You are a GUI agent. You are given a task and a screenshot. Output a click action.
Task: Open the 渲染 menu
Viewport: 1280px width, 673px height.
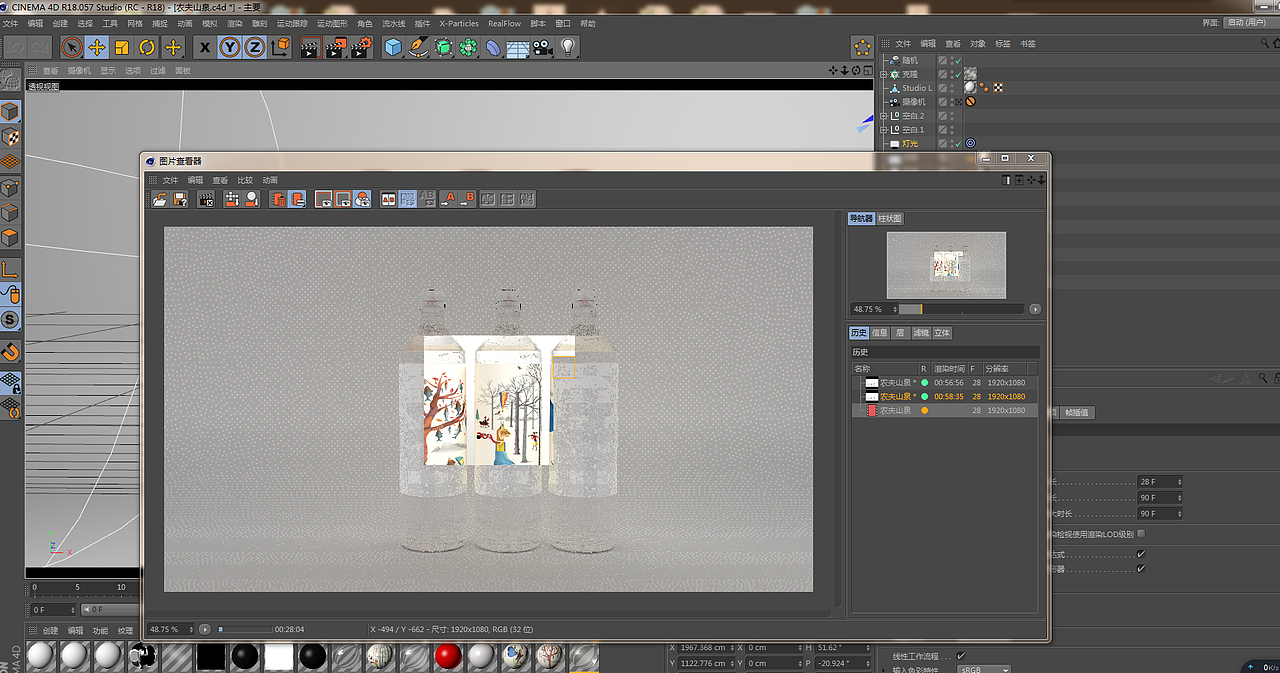pyautogui.click(x=235, y=23)
